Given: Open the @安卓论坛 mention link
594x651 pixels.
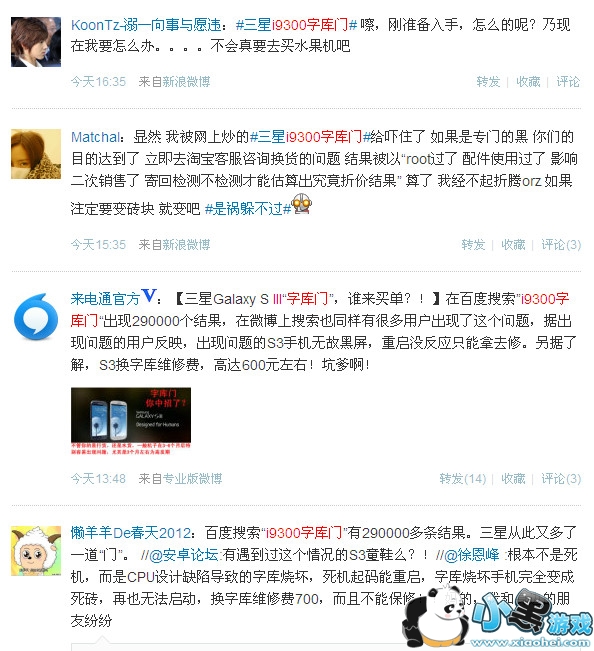Looking at the screenshot, I should pos(183,555).
